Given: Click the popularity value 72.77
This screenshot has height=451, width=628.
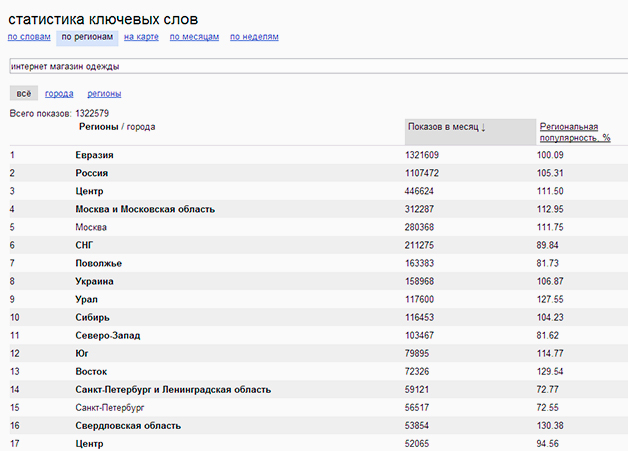Looking at the screenshot, I should pyautogui.click(x=548, y=389).
